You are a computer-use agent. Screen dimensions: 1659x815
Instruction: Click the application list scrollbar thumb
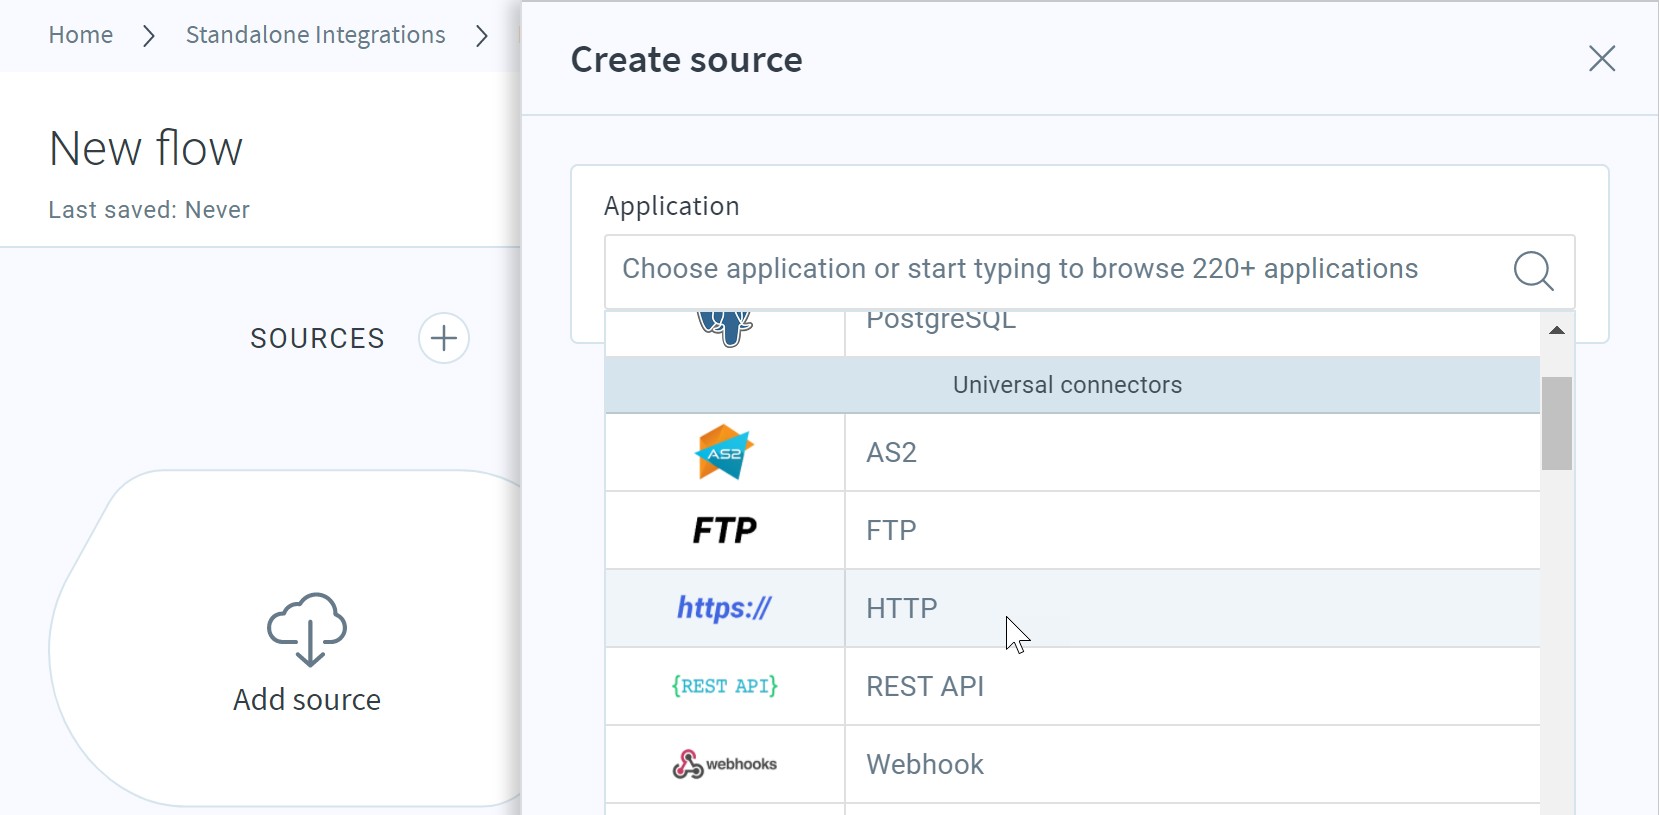click(1557, 423)
